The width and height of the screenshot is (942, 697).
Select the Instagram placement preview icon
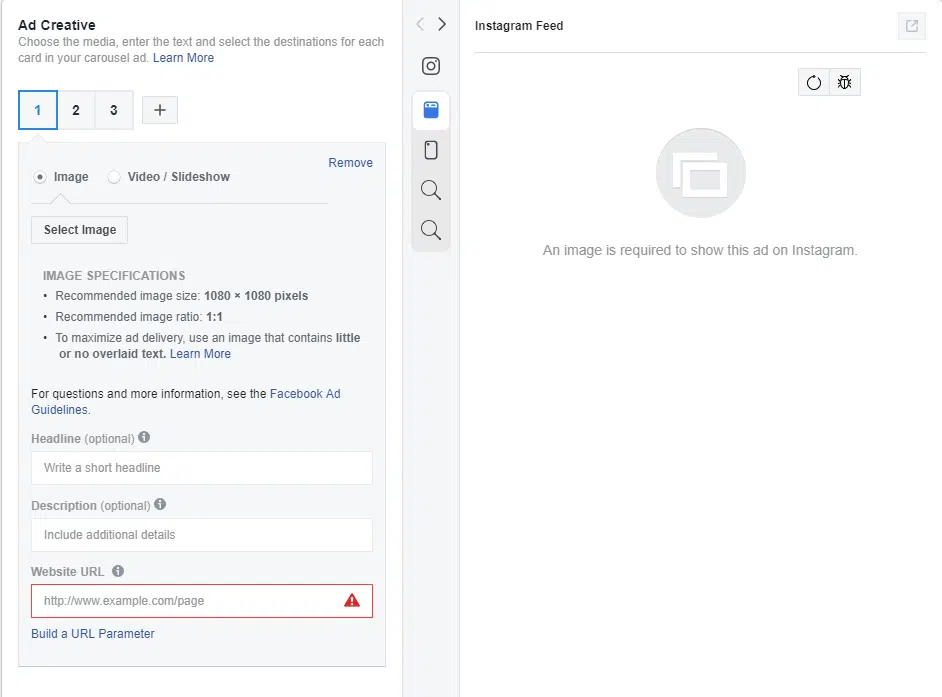click(431, 66)
